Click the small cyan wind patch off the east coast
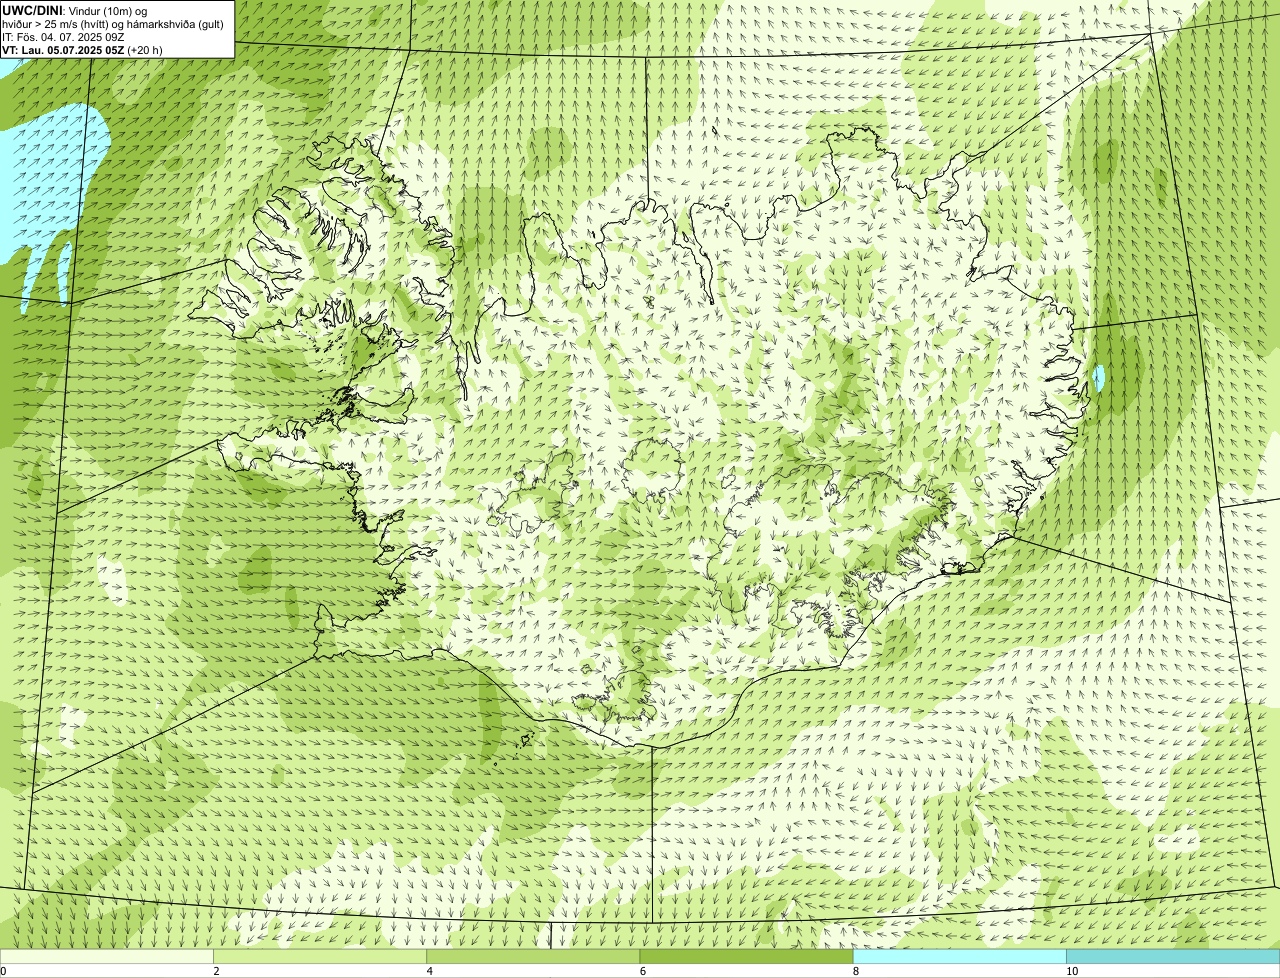The width and height of the screenshot is (1280, 978). click(x=1099, y=378)
